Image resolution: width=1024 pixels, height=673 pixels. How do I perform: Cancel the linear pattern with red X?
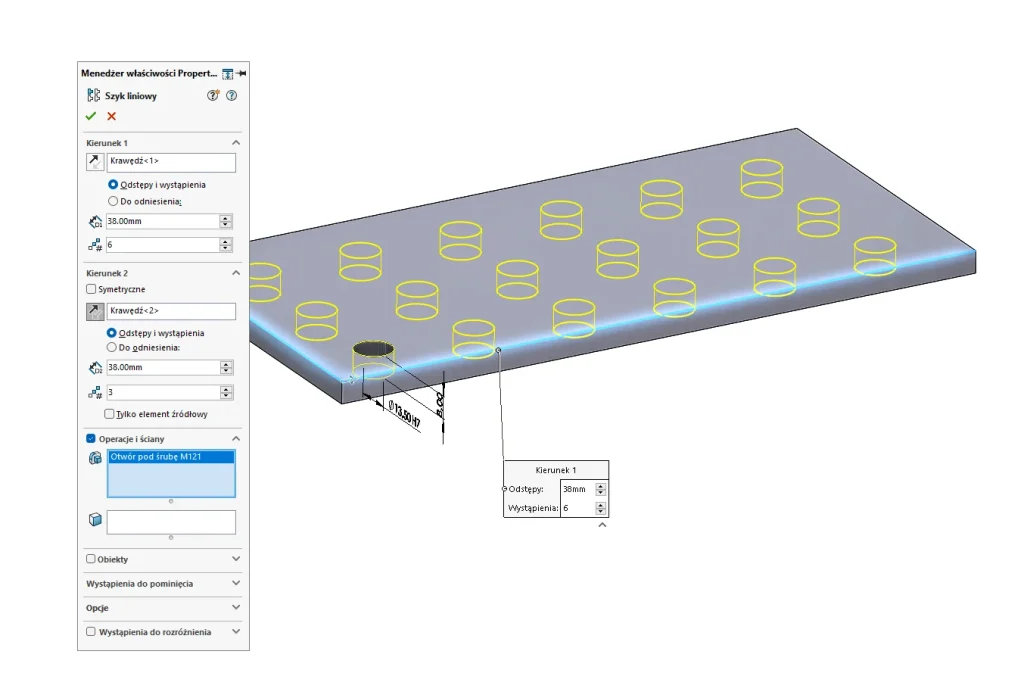point(112,116)
